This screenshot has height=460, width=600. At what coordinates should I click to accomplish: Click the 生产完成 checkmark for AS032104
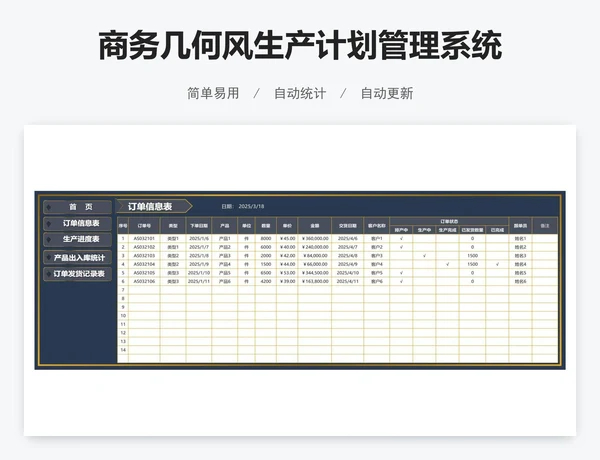click(448, 264)
